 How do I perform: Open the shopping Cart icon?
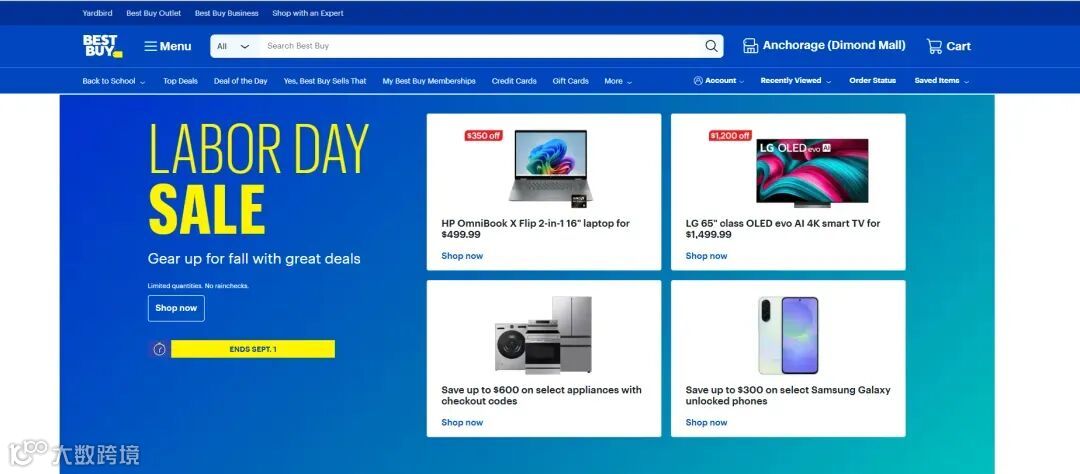[934, 46]
